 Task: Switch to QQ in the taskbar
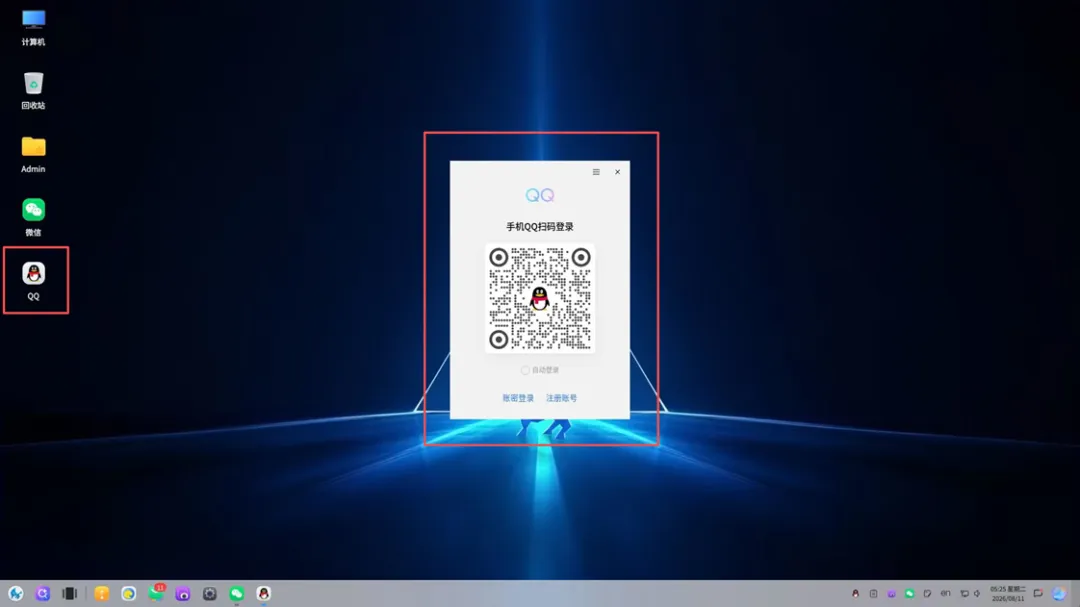point(264,593)
